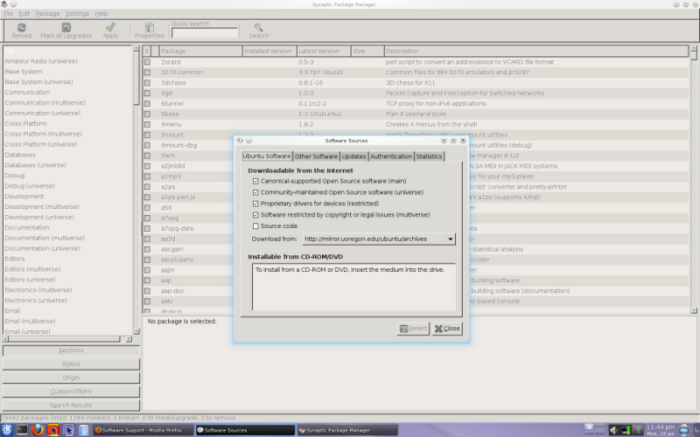Open the KDE application launcher menu
700x437 pixels.
pos(8,429)
